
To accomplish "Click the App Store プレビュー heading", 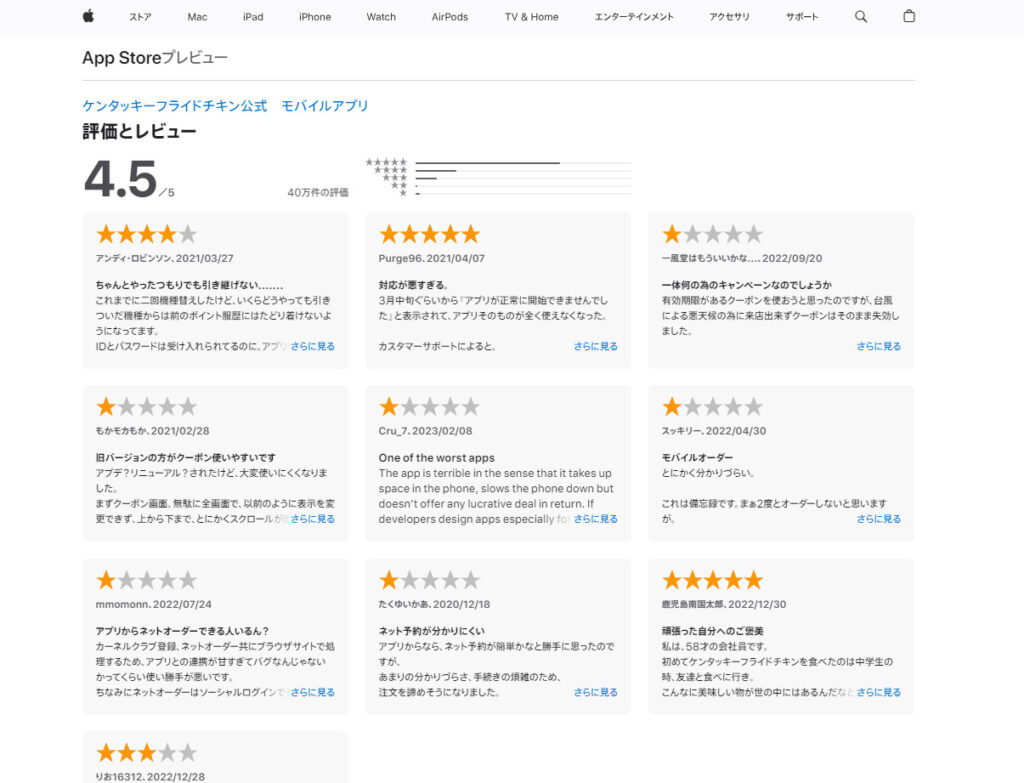I will click(x=155, y=57).
